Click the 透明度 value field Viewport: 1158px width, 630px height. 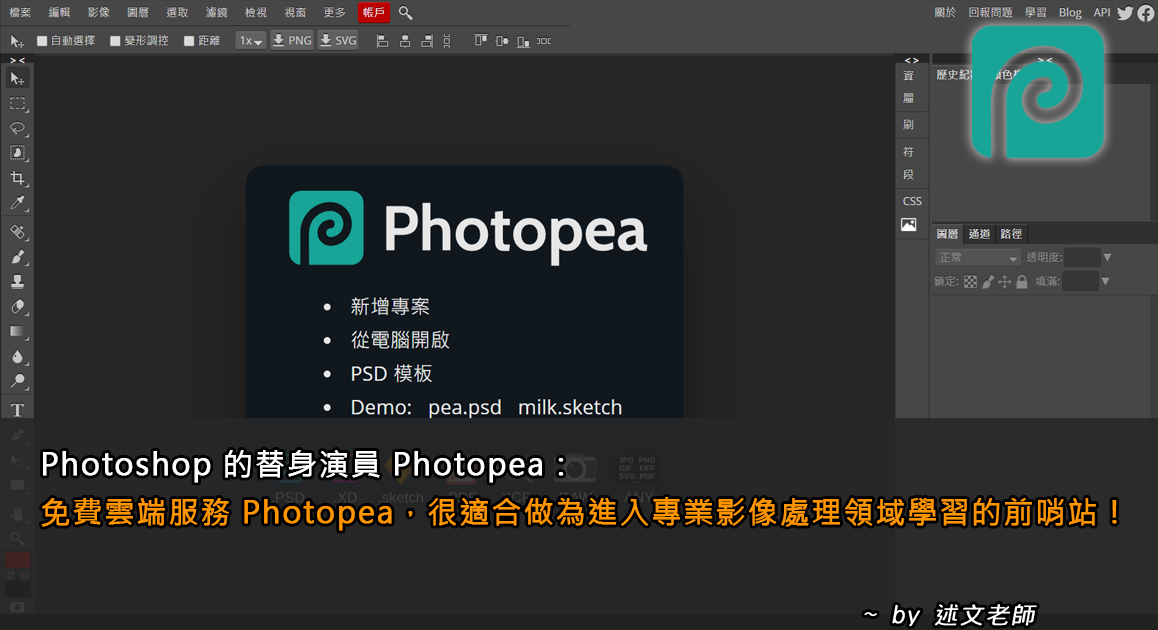pos(1082,257)
